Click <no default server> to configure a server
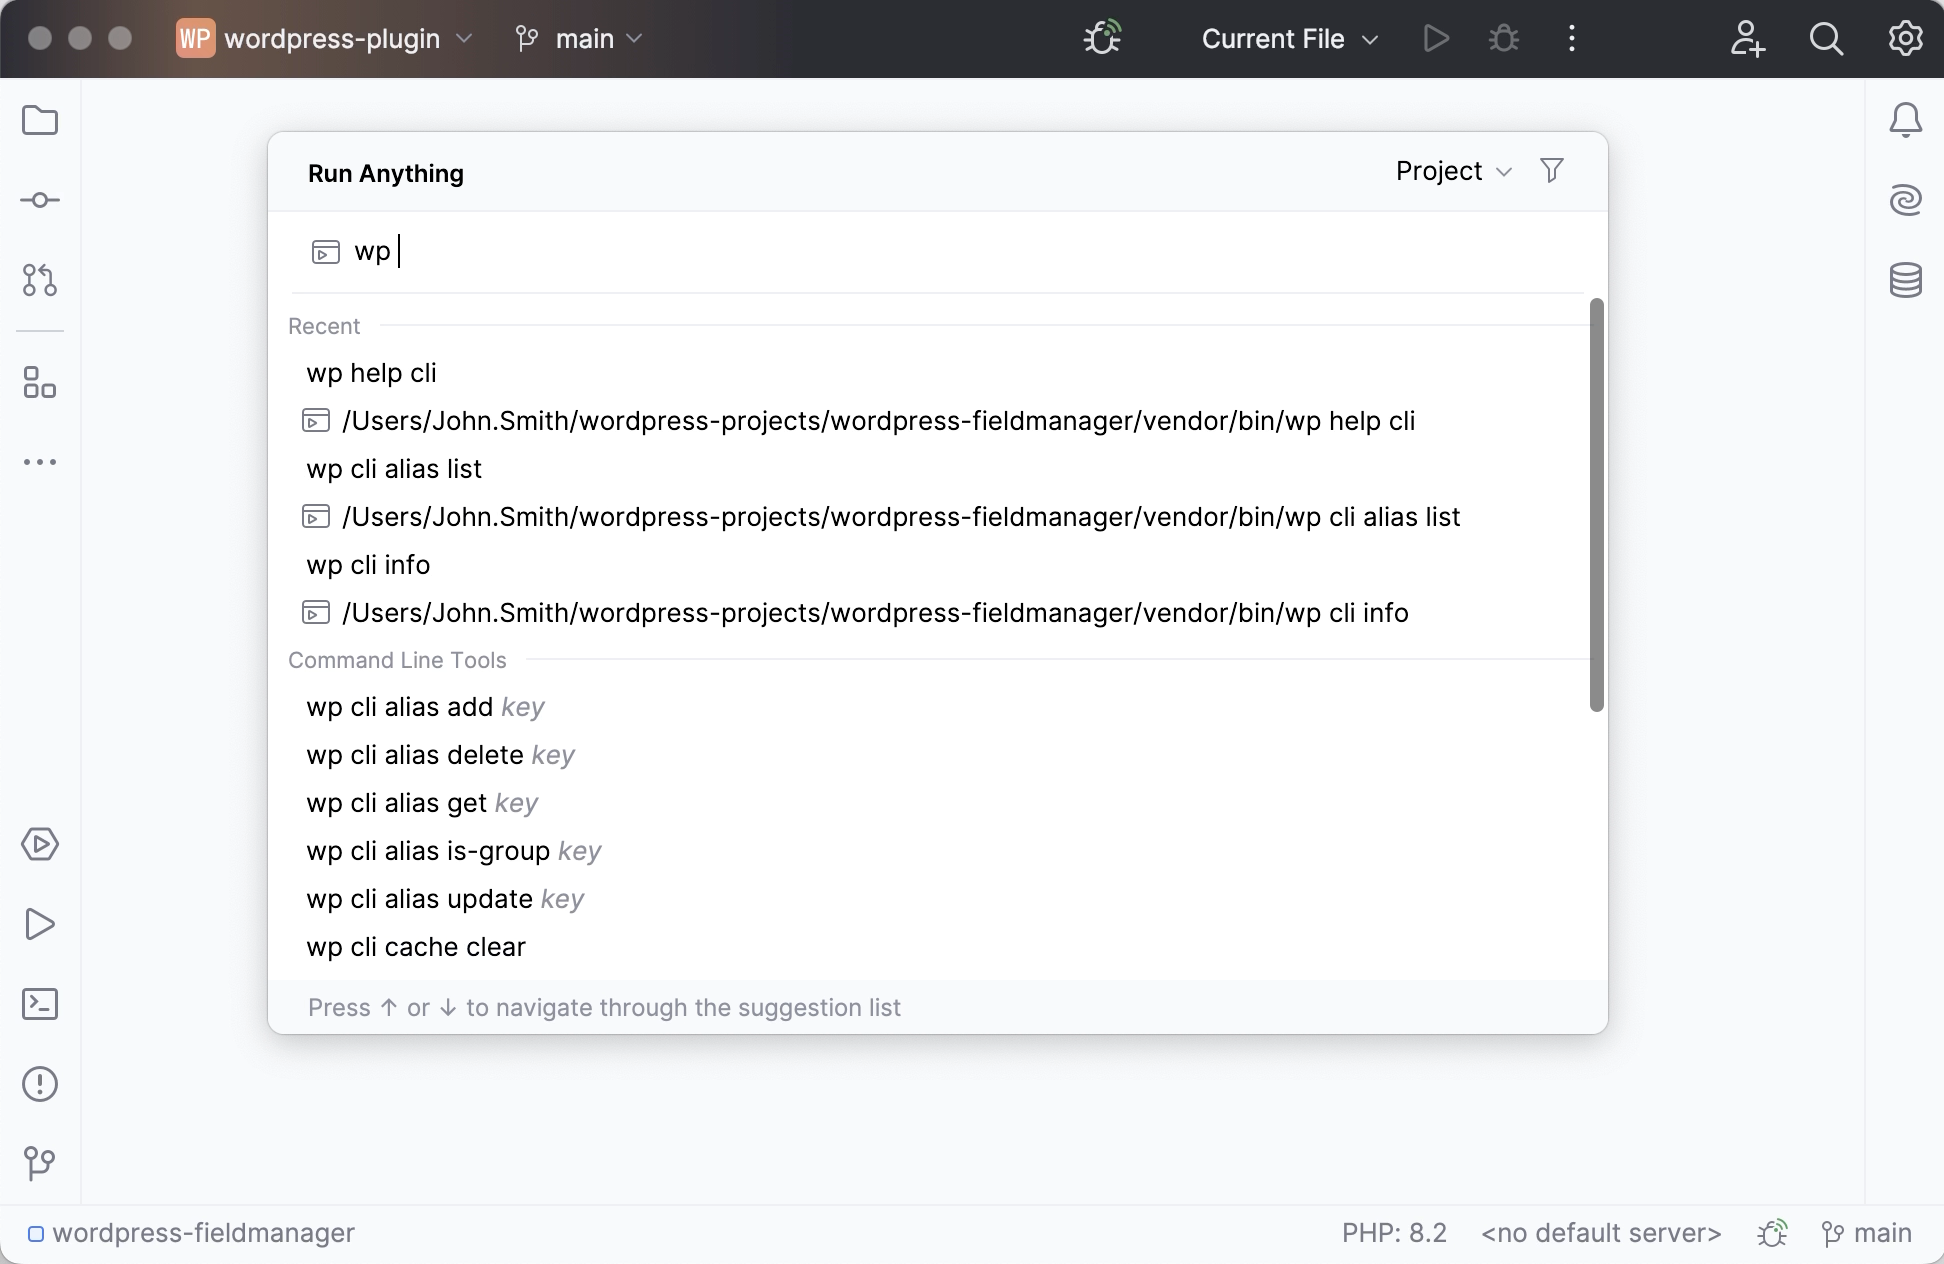 [1601, 1233]
